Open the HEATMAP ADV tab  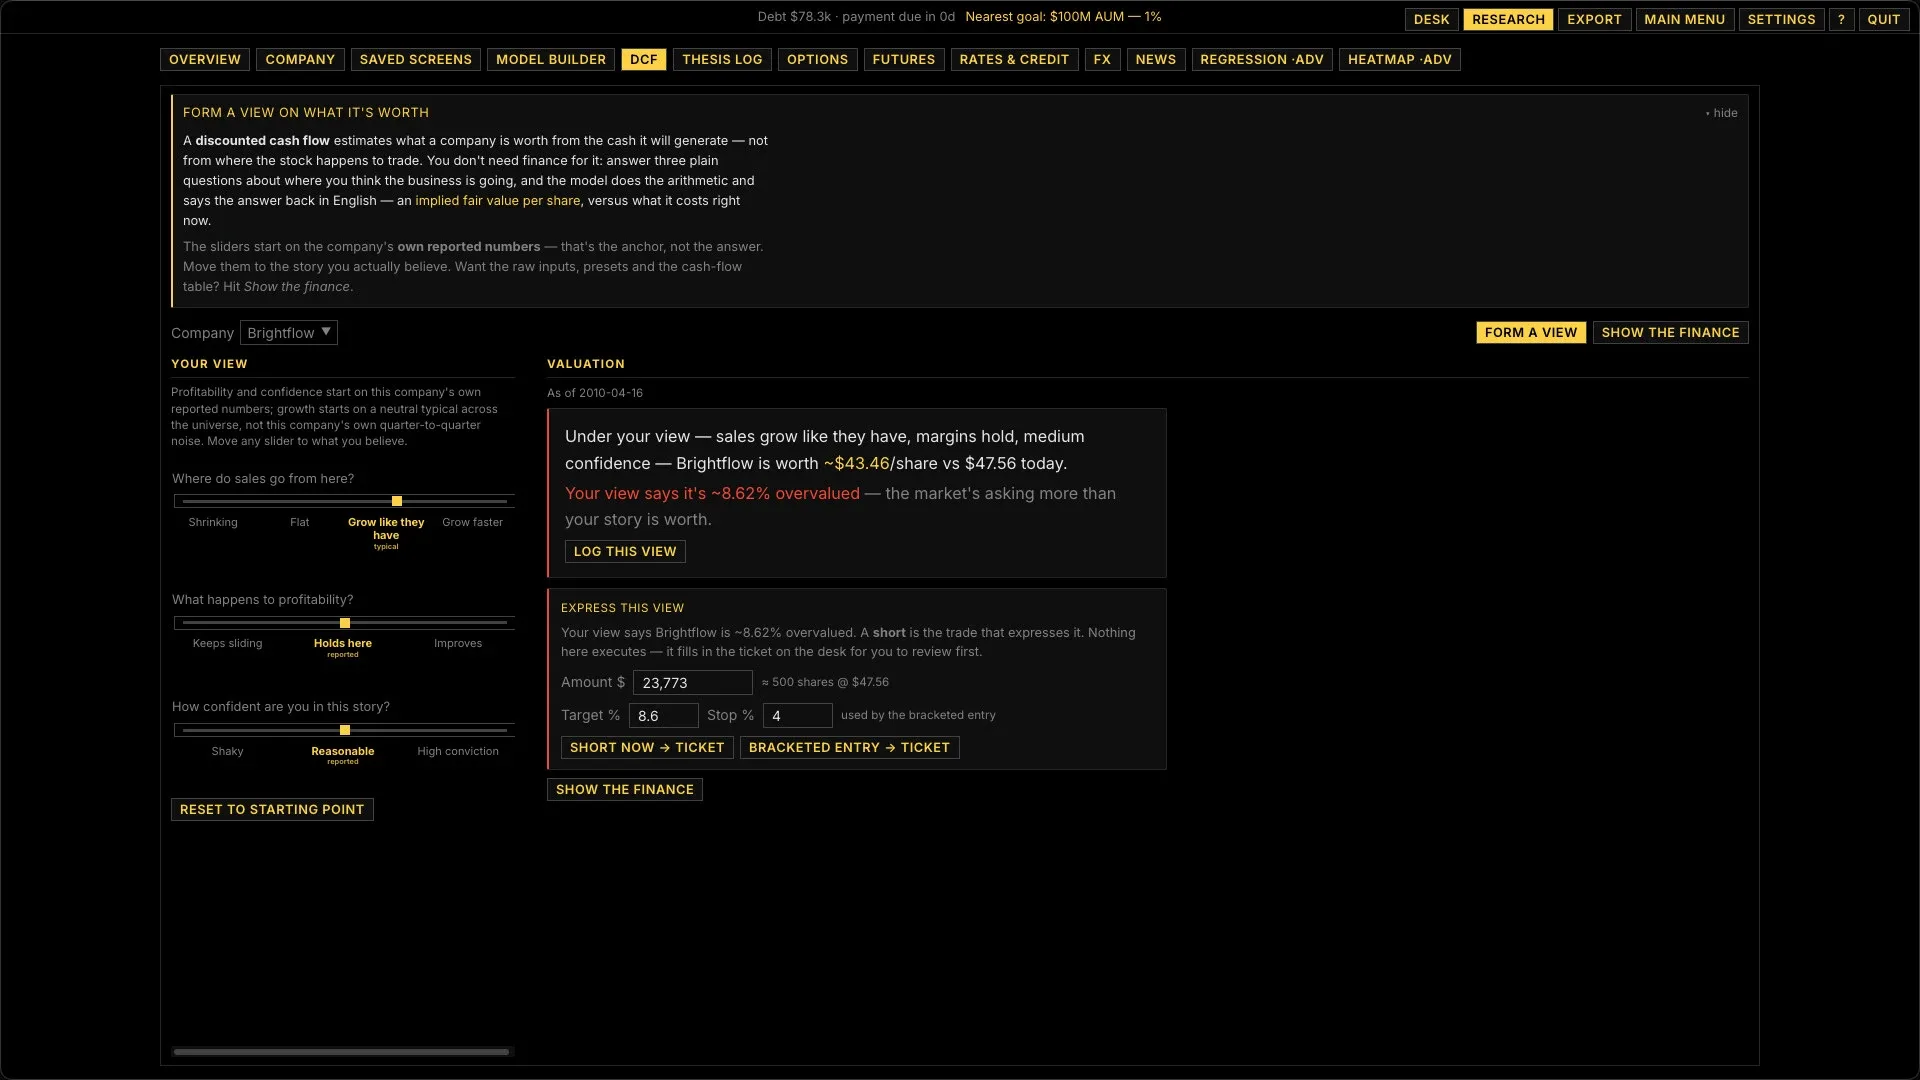coord(1399,60)
